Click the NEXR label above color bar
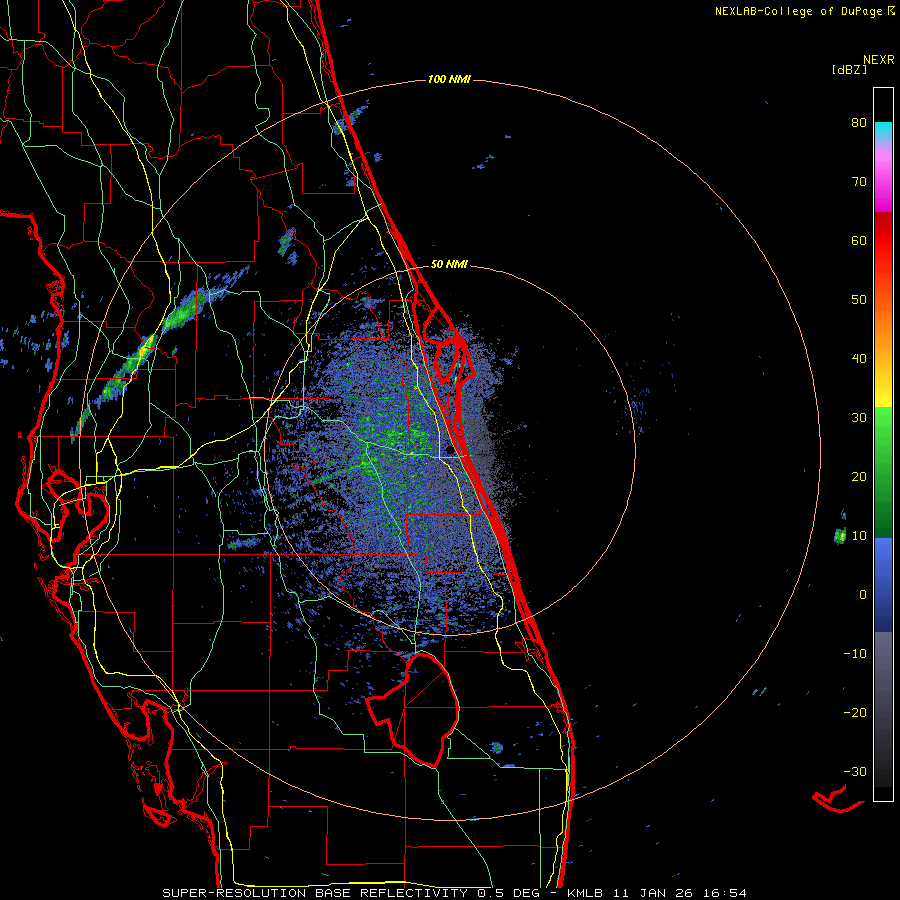The height and width of the screenshot is (900, 900). click(879, 60)
